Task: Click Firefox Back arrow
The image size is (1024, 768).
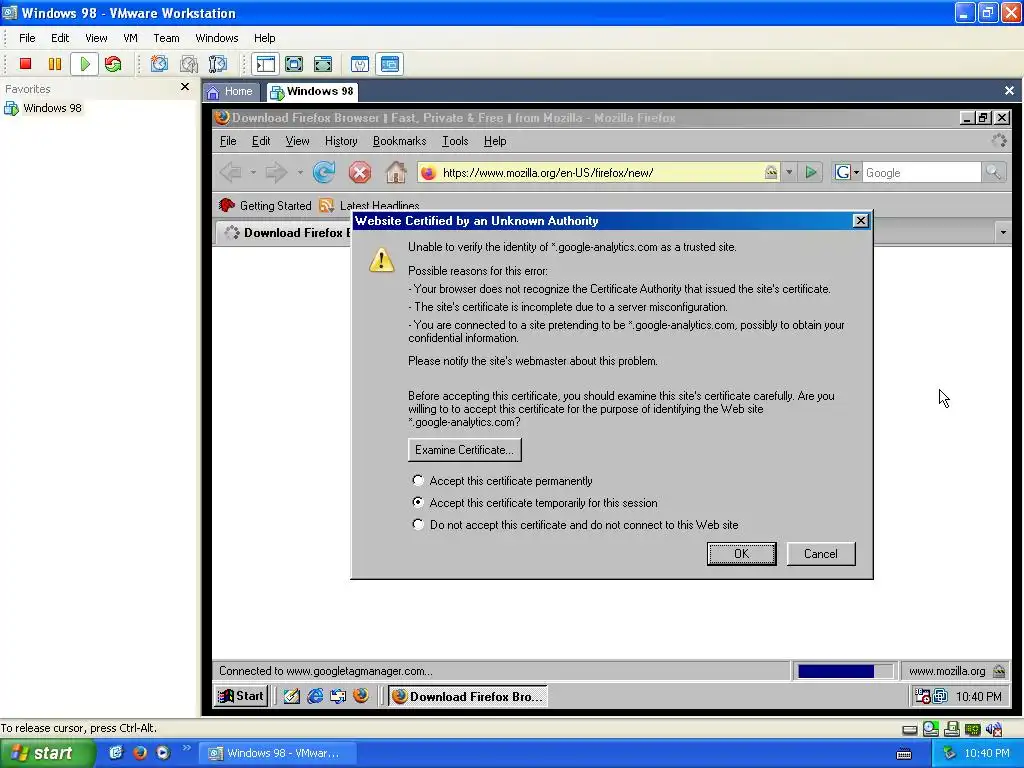Action: (x=231, y=172)
